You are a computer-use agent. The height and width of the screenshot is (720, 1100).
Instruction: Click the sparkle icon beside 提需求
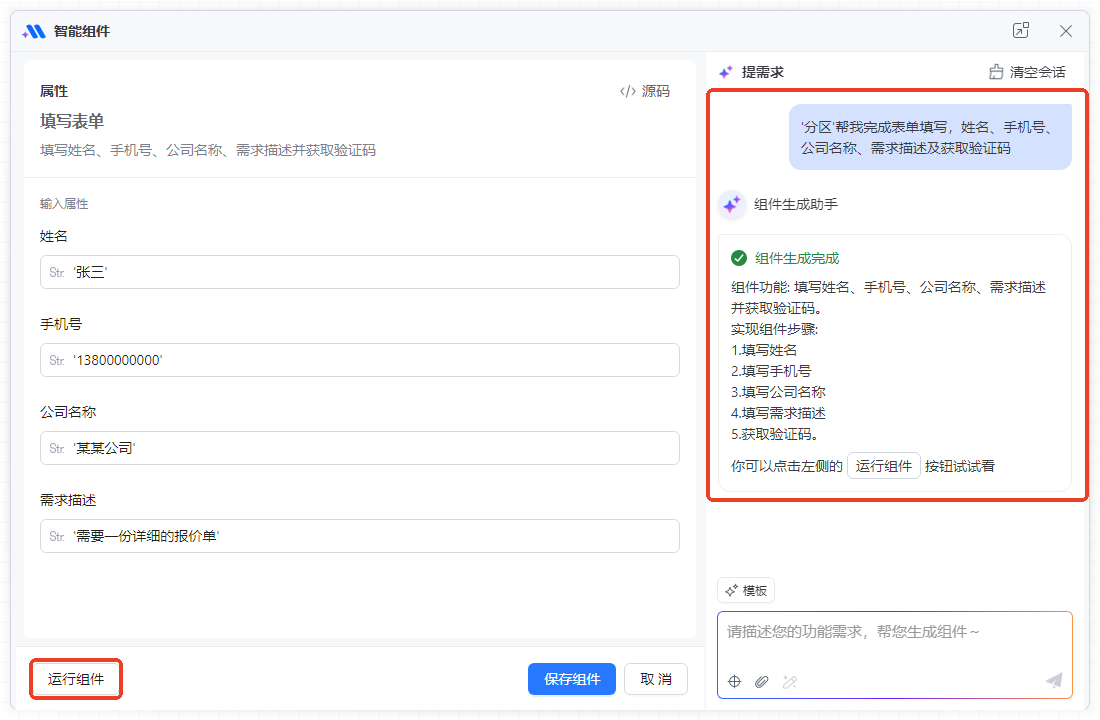(x=726, y=72)
